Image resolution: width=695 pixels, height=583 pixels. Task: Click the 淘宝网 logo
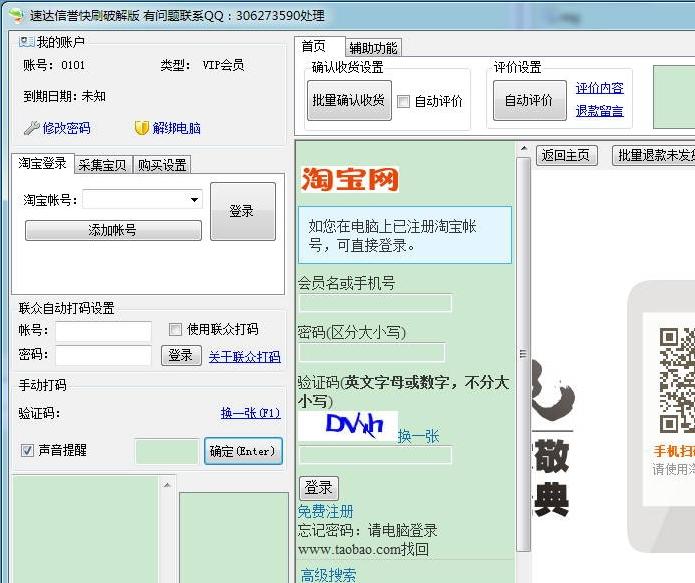click(x=349, y=180)
